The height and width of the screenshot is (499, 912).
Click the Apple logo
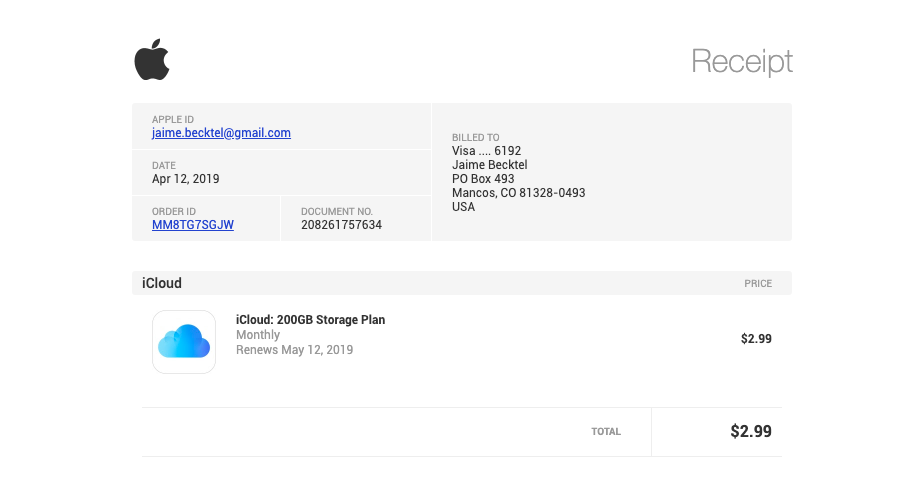152,60
